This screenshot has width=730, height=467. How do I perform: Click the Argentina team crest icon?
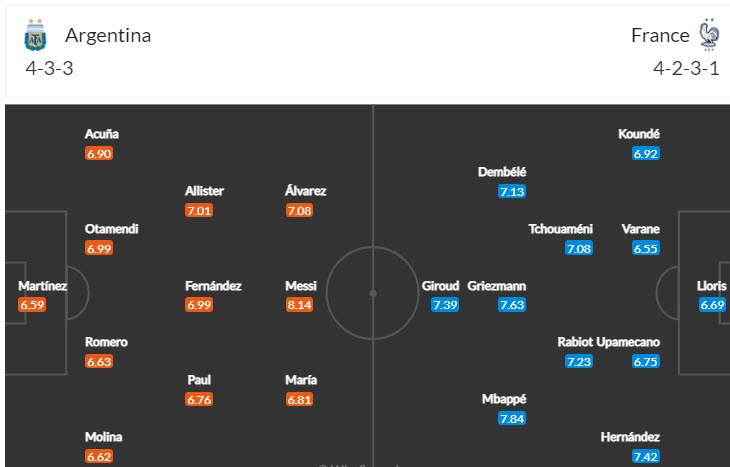[x=36, y=36]
